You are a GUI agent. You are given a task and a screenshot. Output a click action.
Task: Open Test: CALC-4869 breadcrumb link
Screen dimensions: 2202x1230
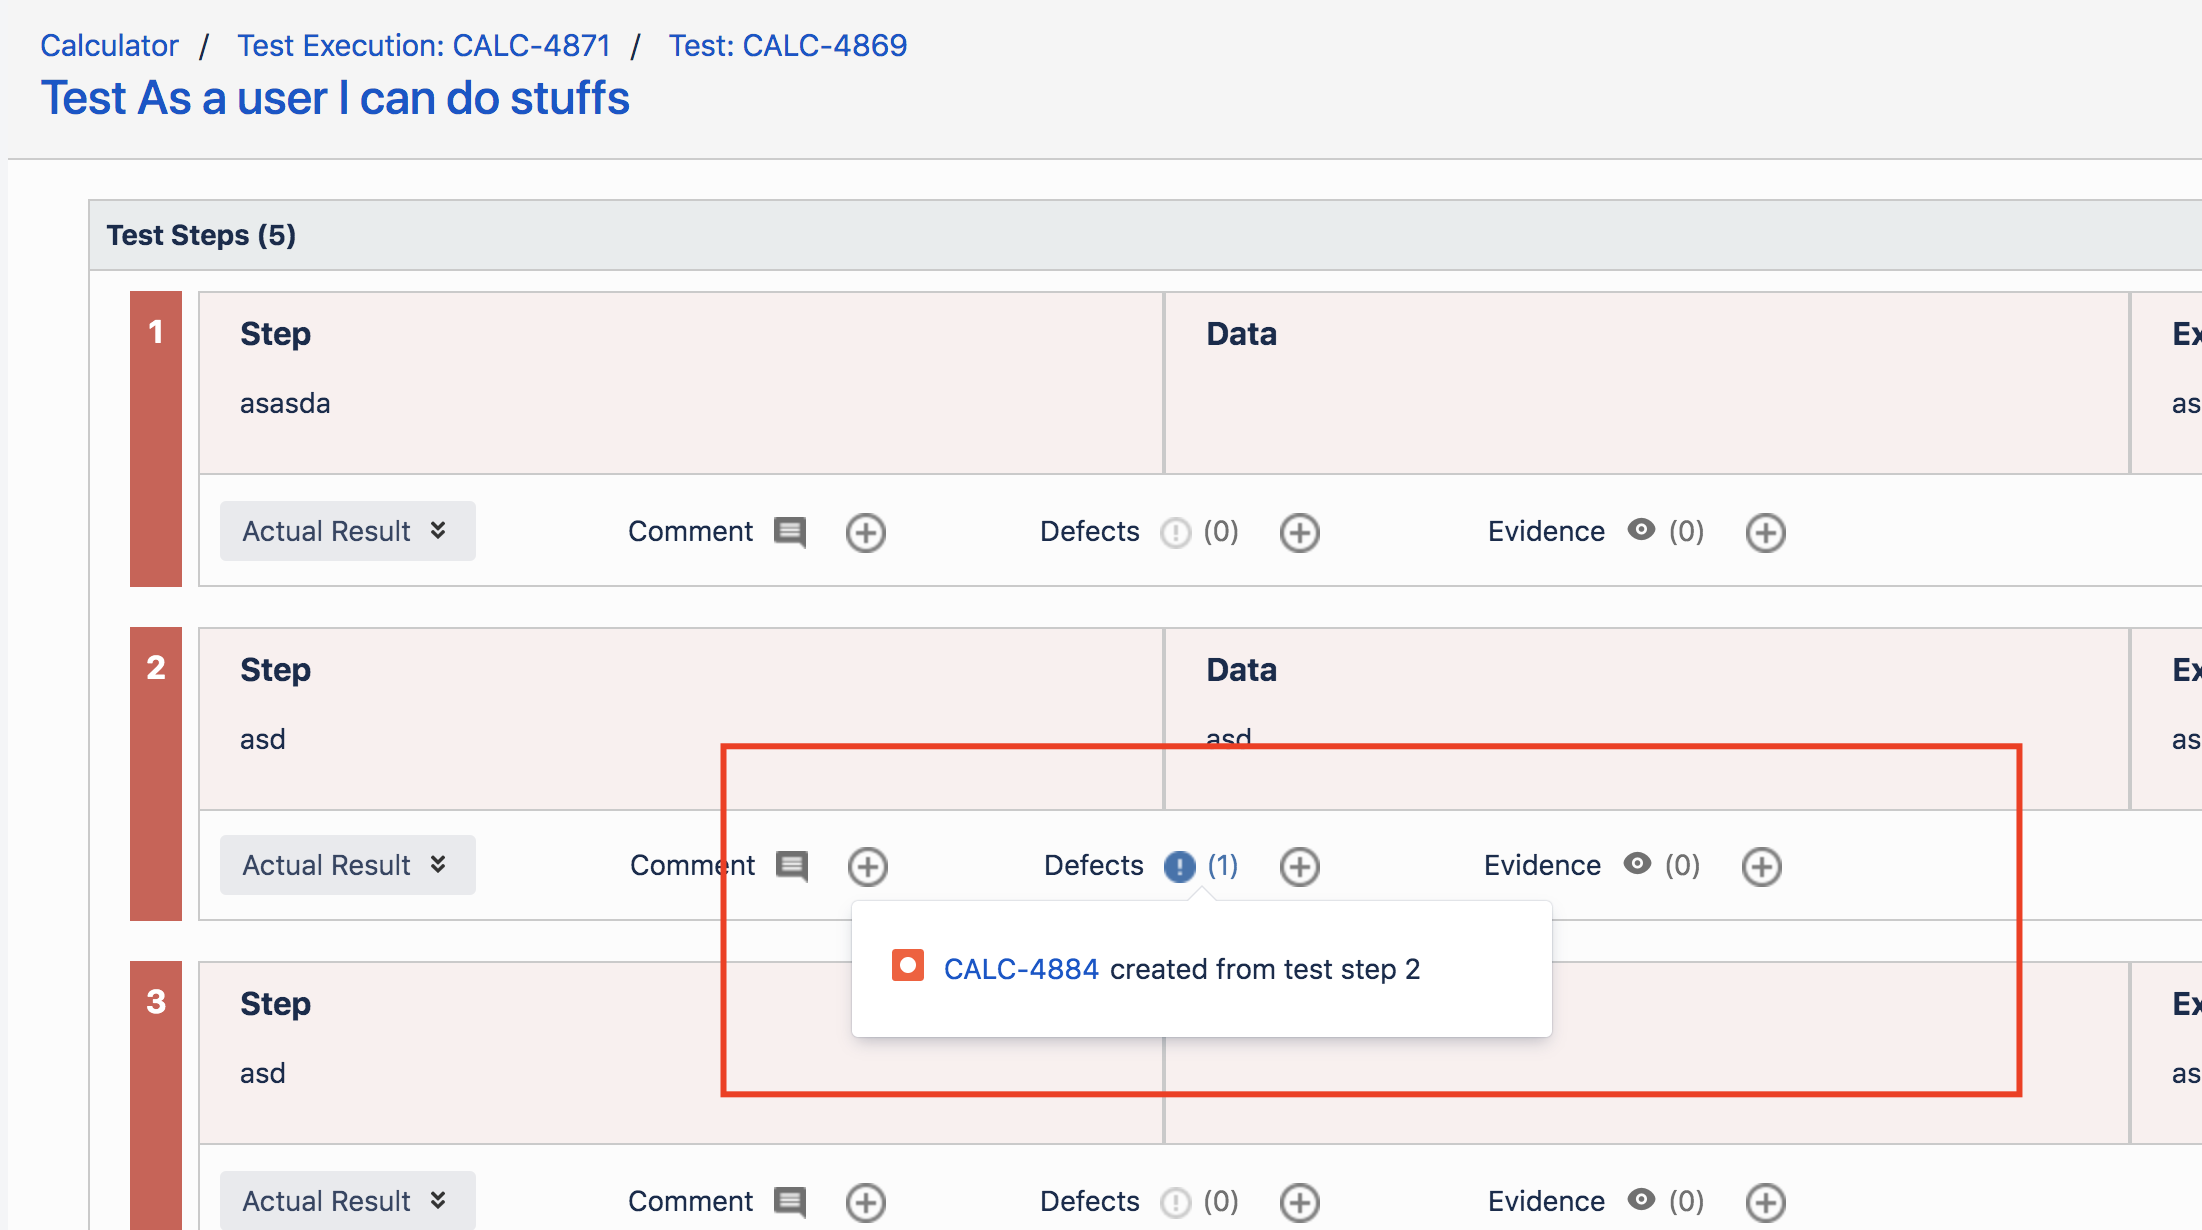pos(787,46)
